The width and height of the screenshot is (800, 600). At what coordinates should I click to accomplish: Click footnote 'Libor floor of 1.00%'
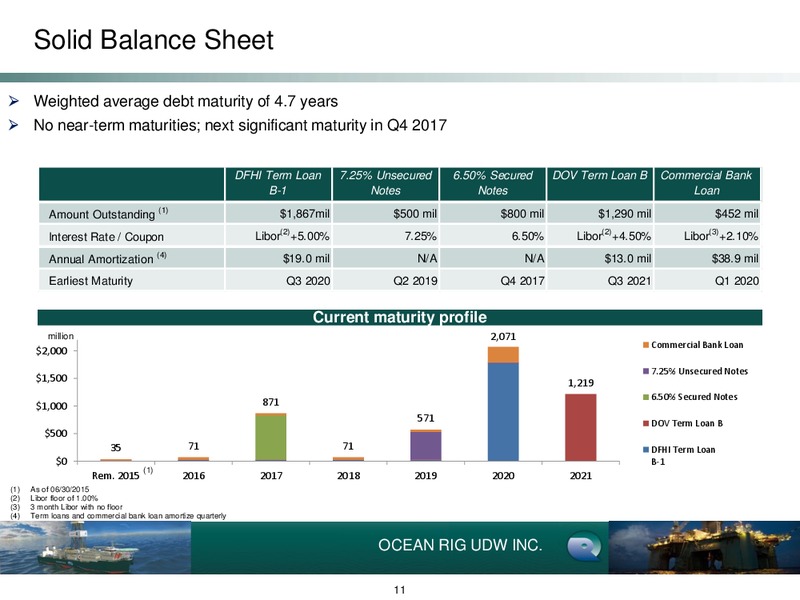pyautogui.click(x=64, y=498)
